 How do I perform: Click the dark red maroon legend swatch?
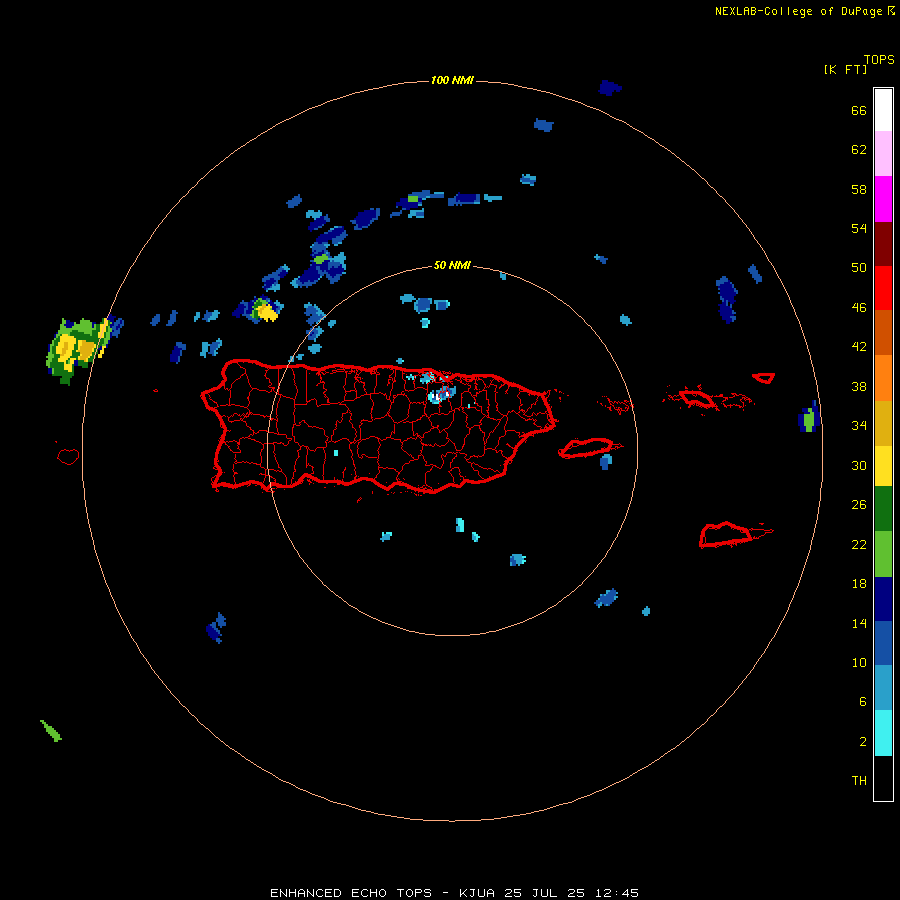(x=883, y=244)
